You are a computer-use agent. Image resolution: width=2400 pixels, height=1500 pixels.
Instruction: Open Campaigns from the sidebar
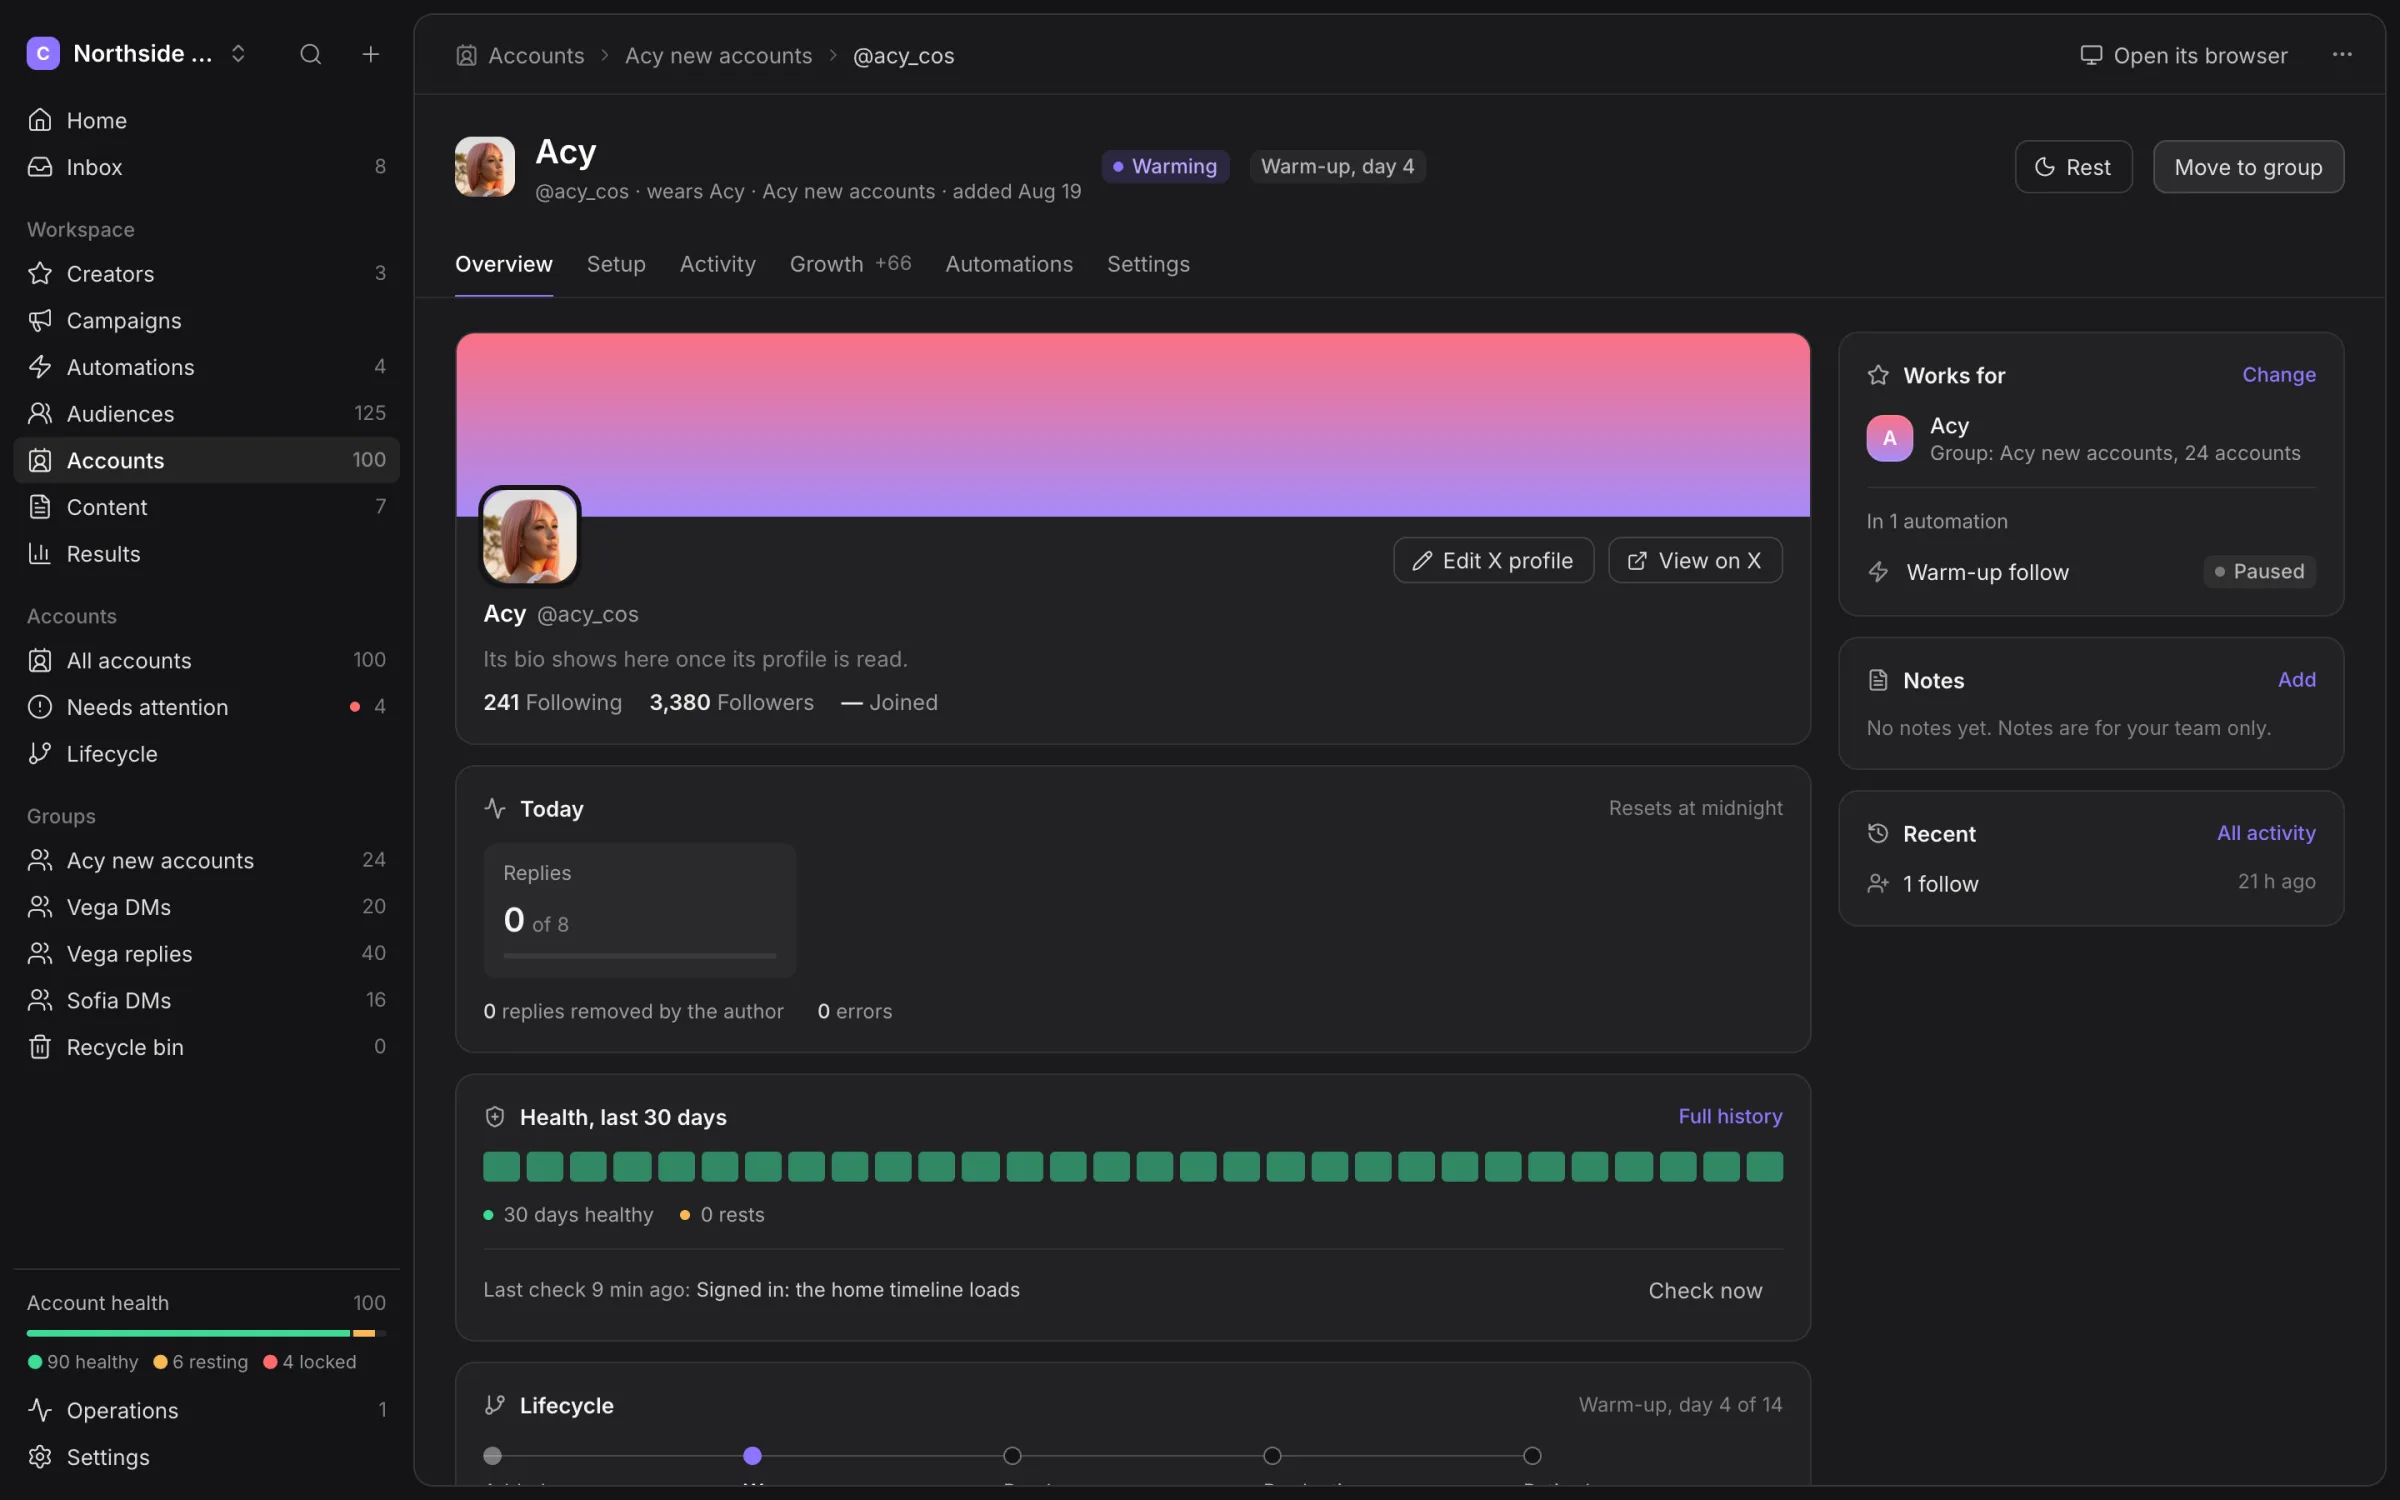[x=206, y=320]
